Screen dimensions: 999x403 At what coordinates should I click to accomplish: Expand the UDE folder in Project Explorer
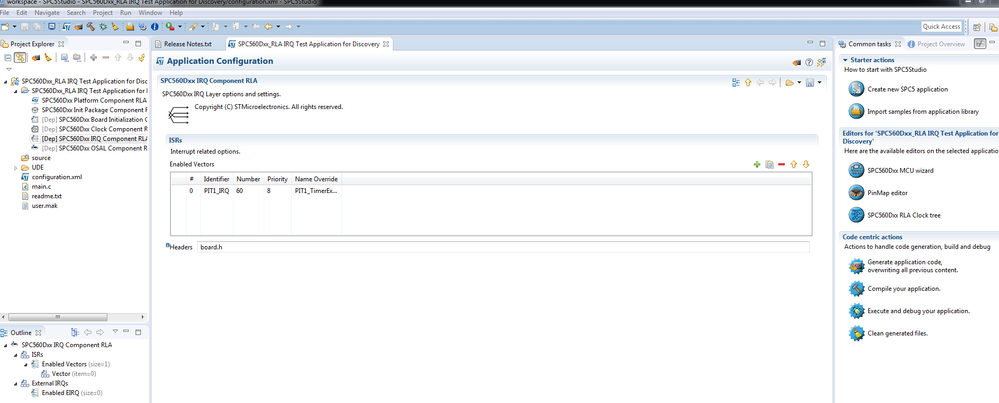[16, 167]
